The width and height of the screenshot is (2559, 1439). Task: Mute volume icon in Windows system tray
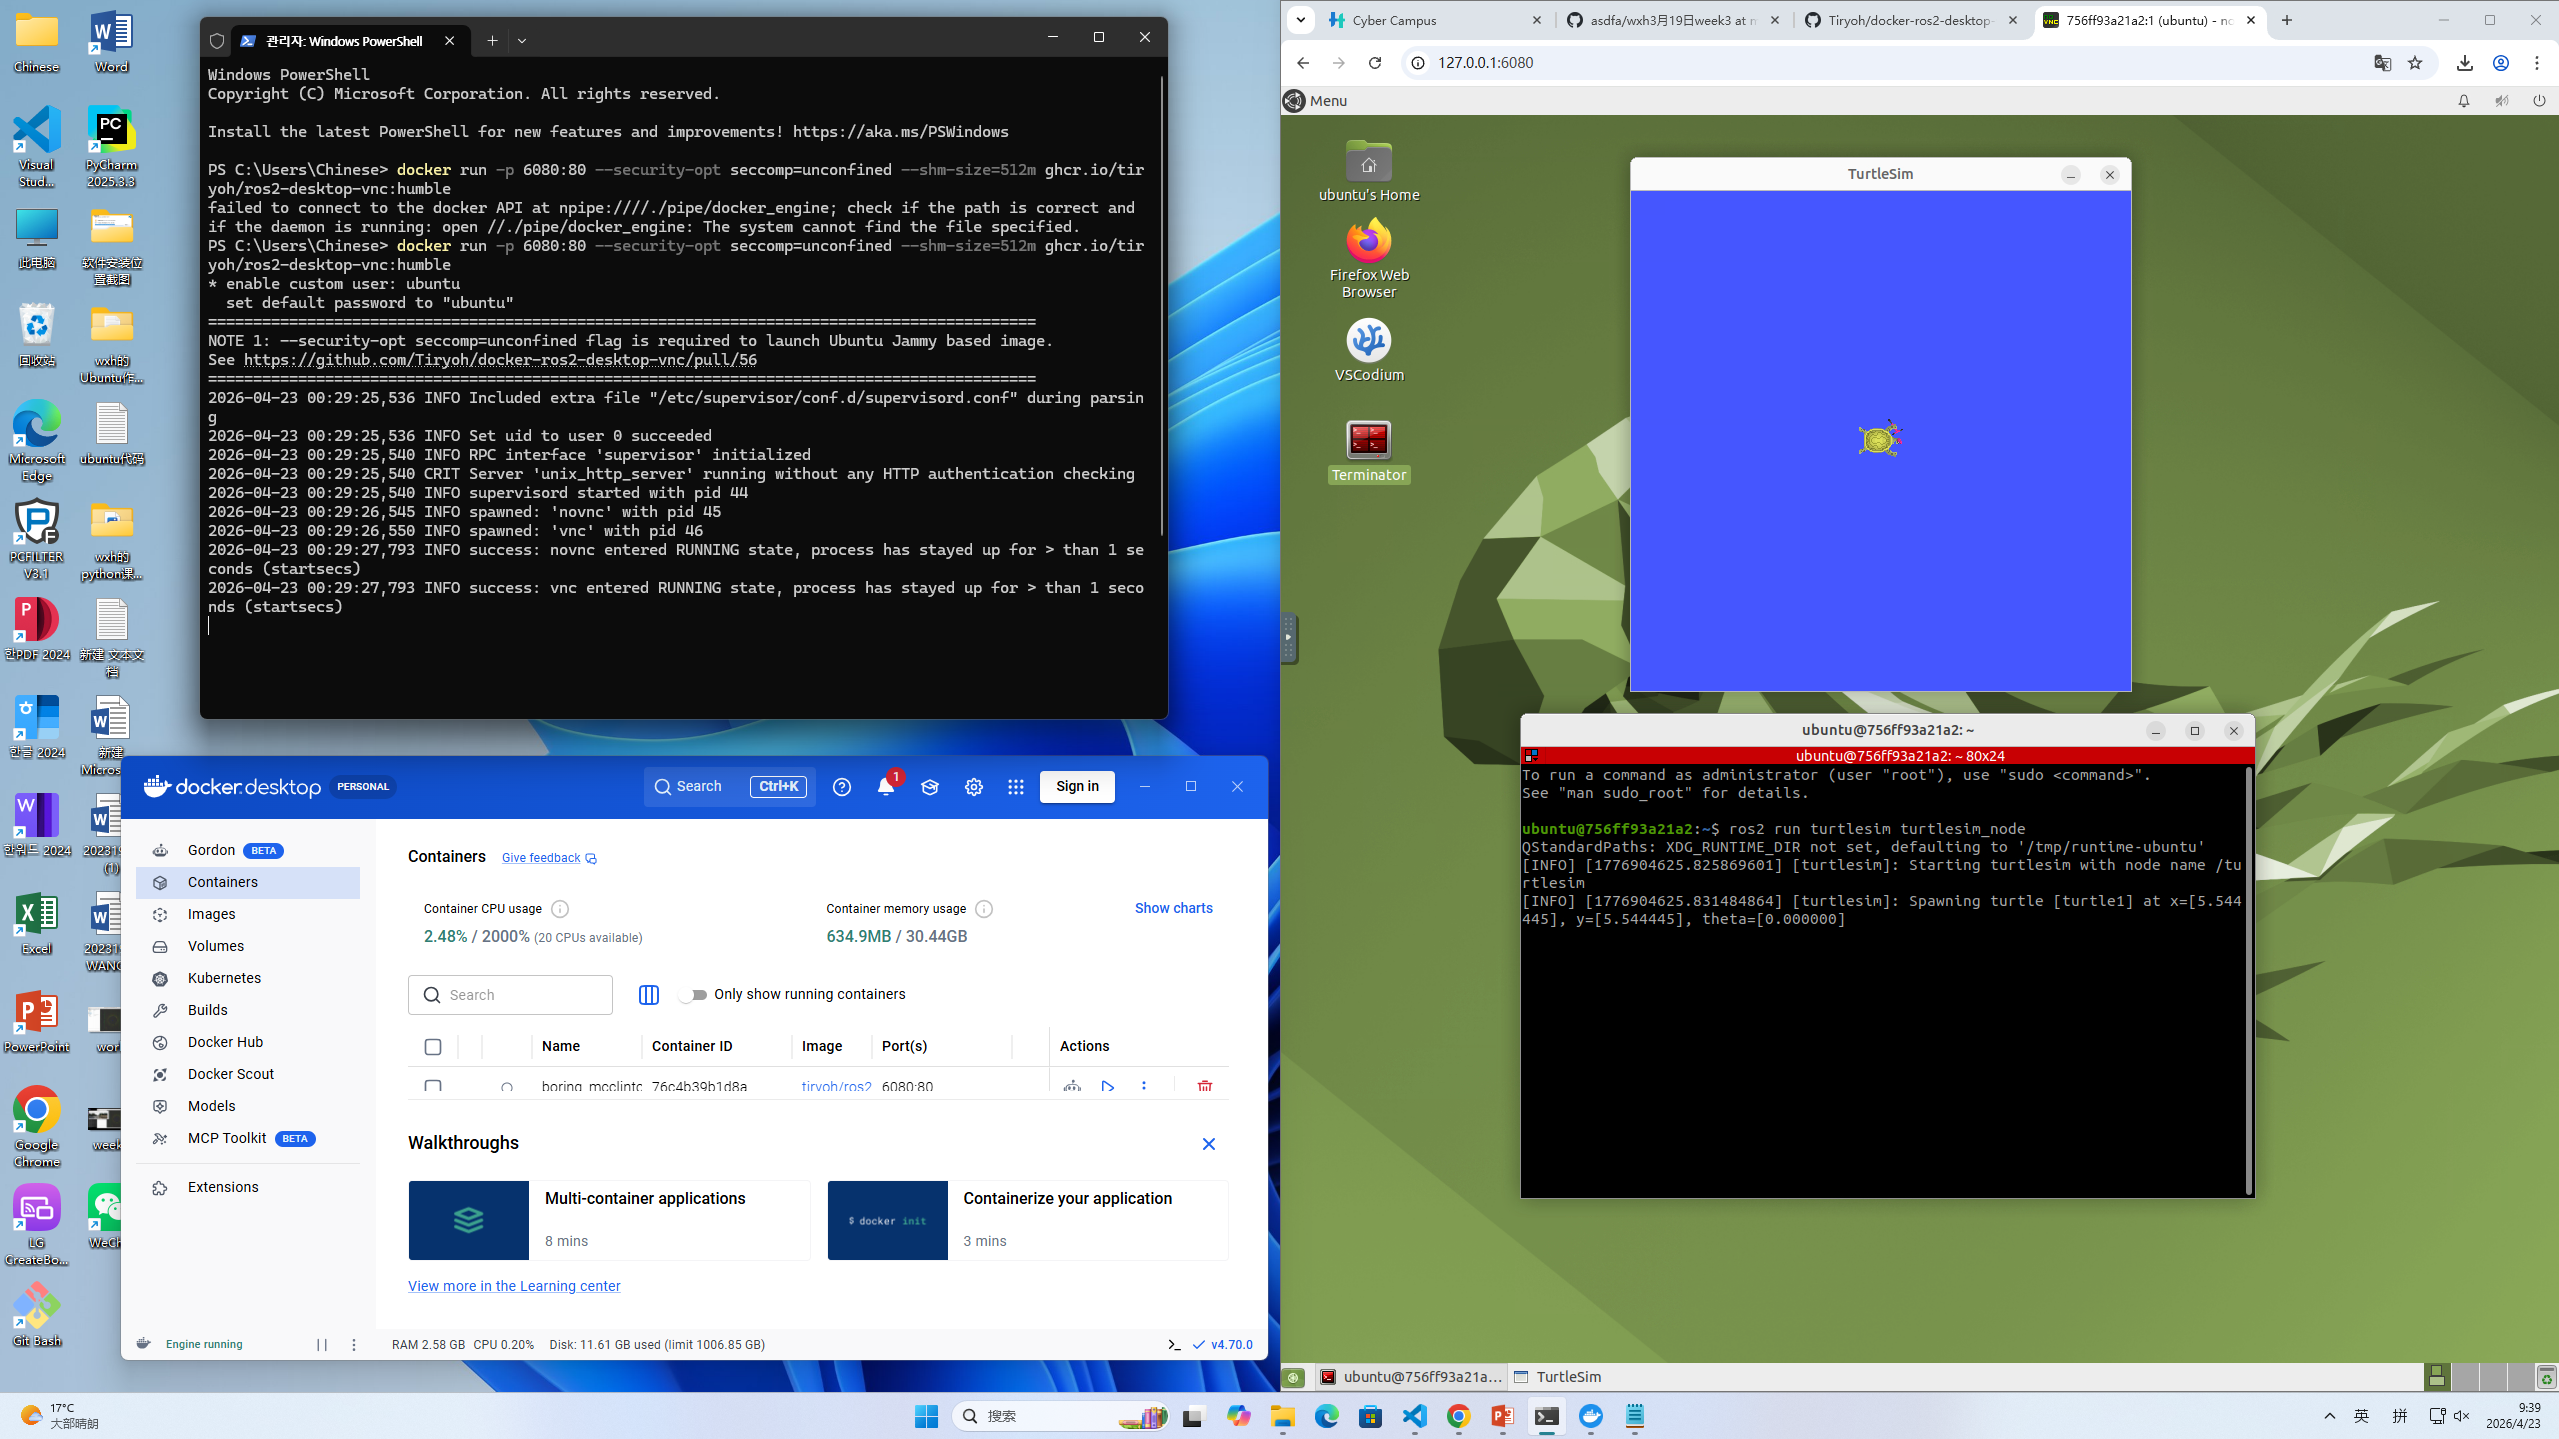(x=2462, y=1416)
